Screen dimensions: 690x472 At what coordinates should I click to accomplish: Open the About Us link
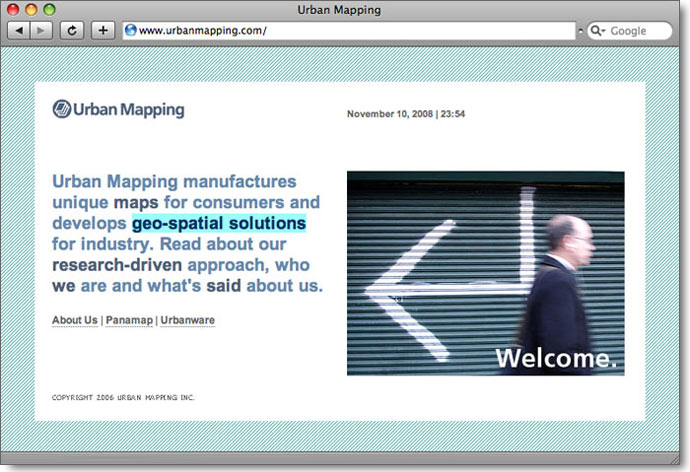click(75, 320)
